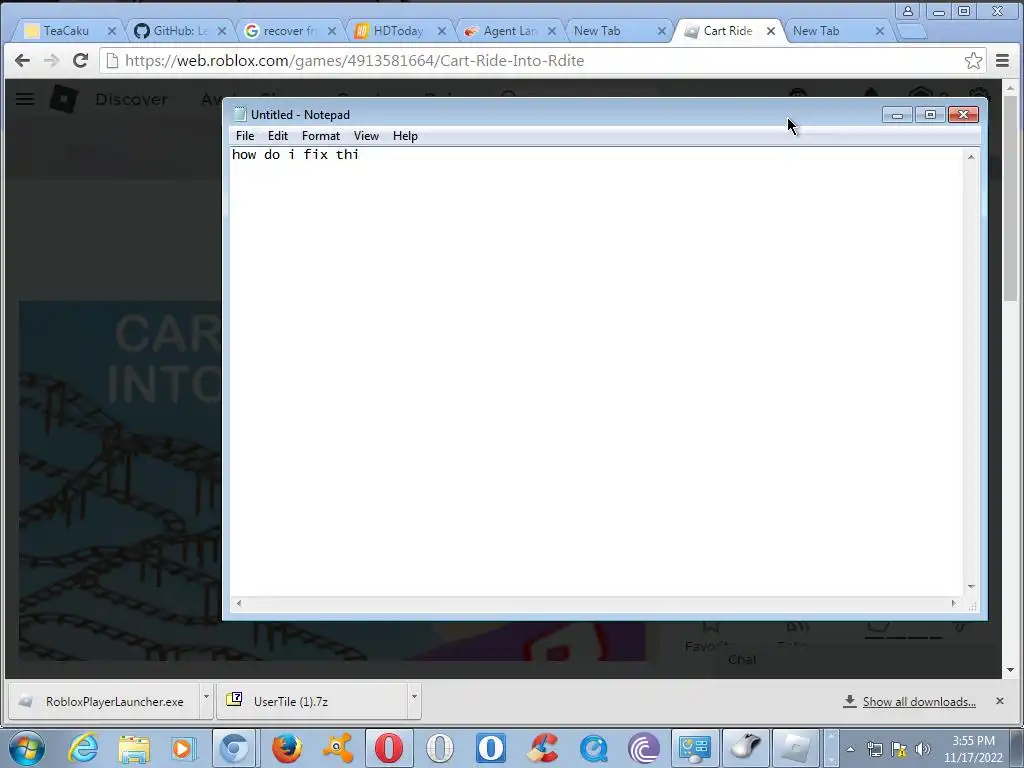
Task: Click Notepad horizontal scrollbar right arrow
Action: (x=953, y=603)
